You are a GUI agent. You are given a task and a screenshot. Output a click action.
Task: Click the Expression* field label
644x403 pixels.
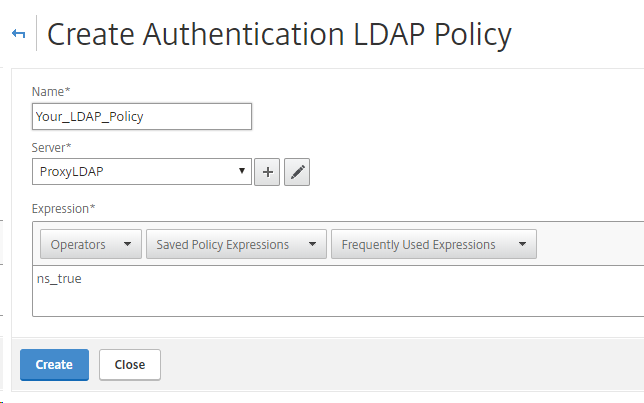64,208
